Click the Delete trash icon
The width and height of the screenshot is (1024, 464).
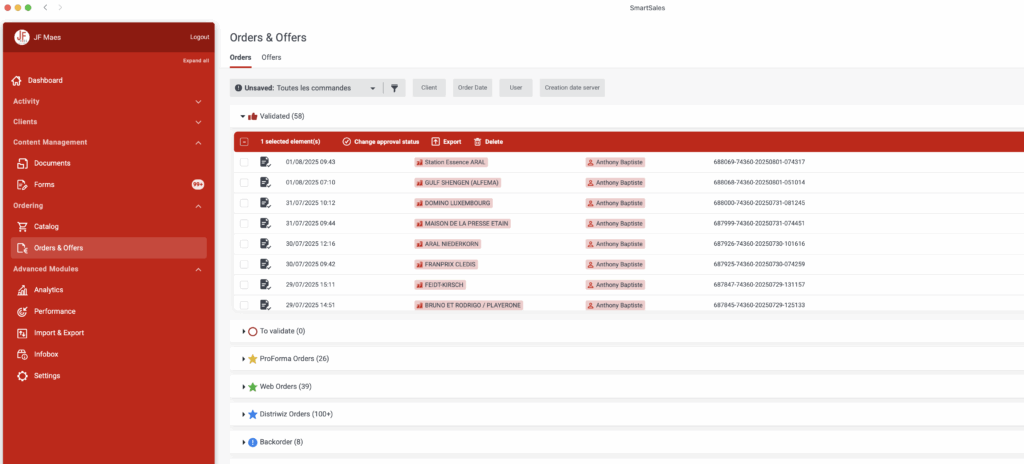[x=477, y=142]
